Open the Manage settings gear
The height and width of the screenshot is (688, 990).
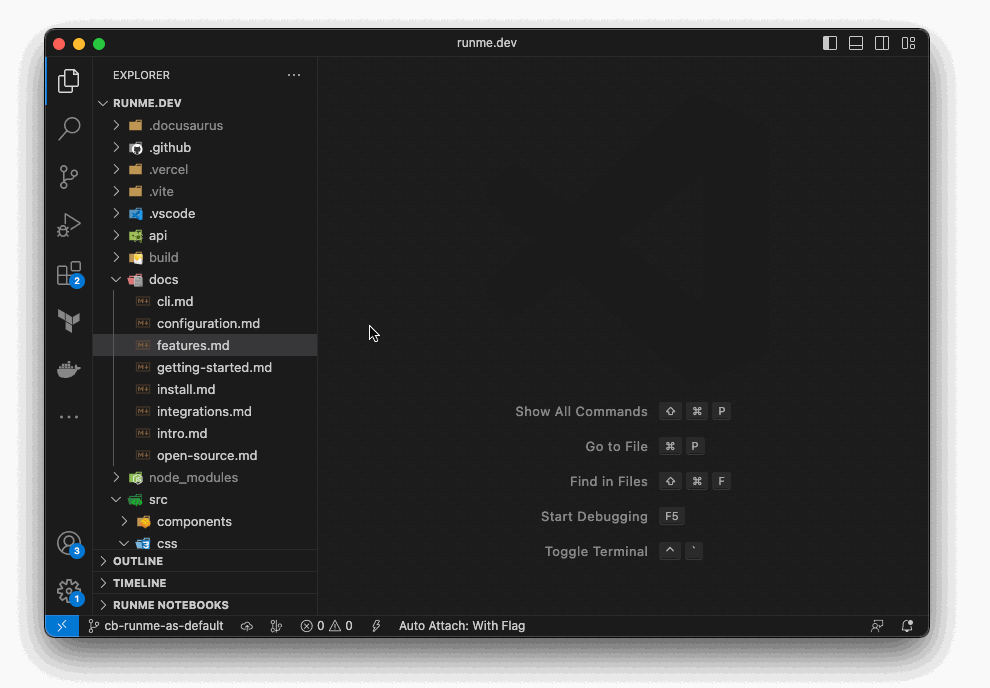pos(68,590)
